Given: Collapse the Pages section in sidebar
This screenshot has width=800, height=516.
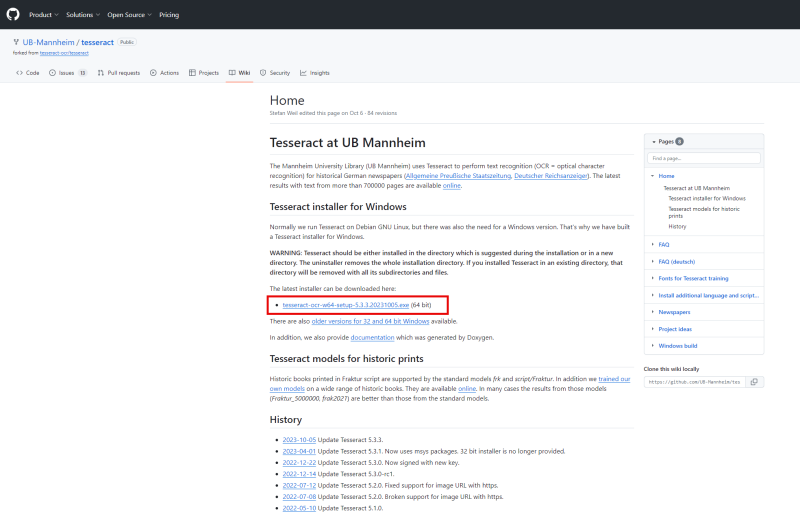Looking at the screenshot, I should (x=653, y=142).
